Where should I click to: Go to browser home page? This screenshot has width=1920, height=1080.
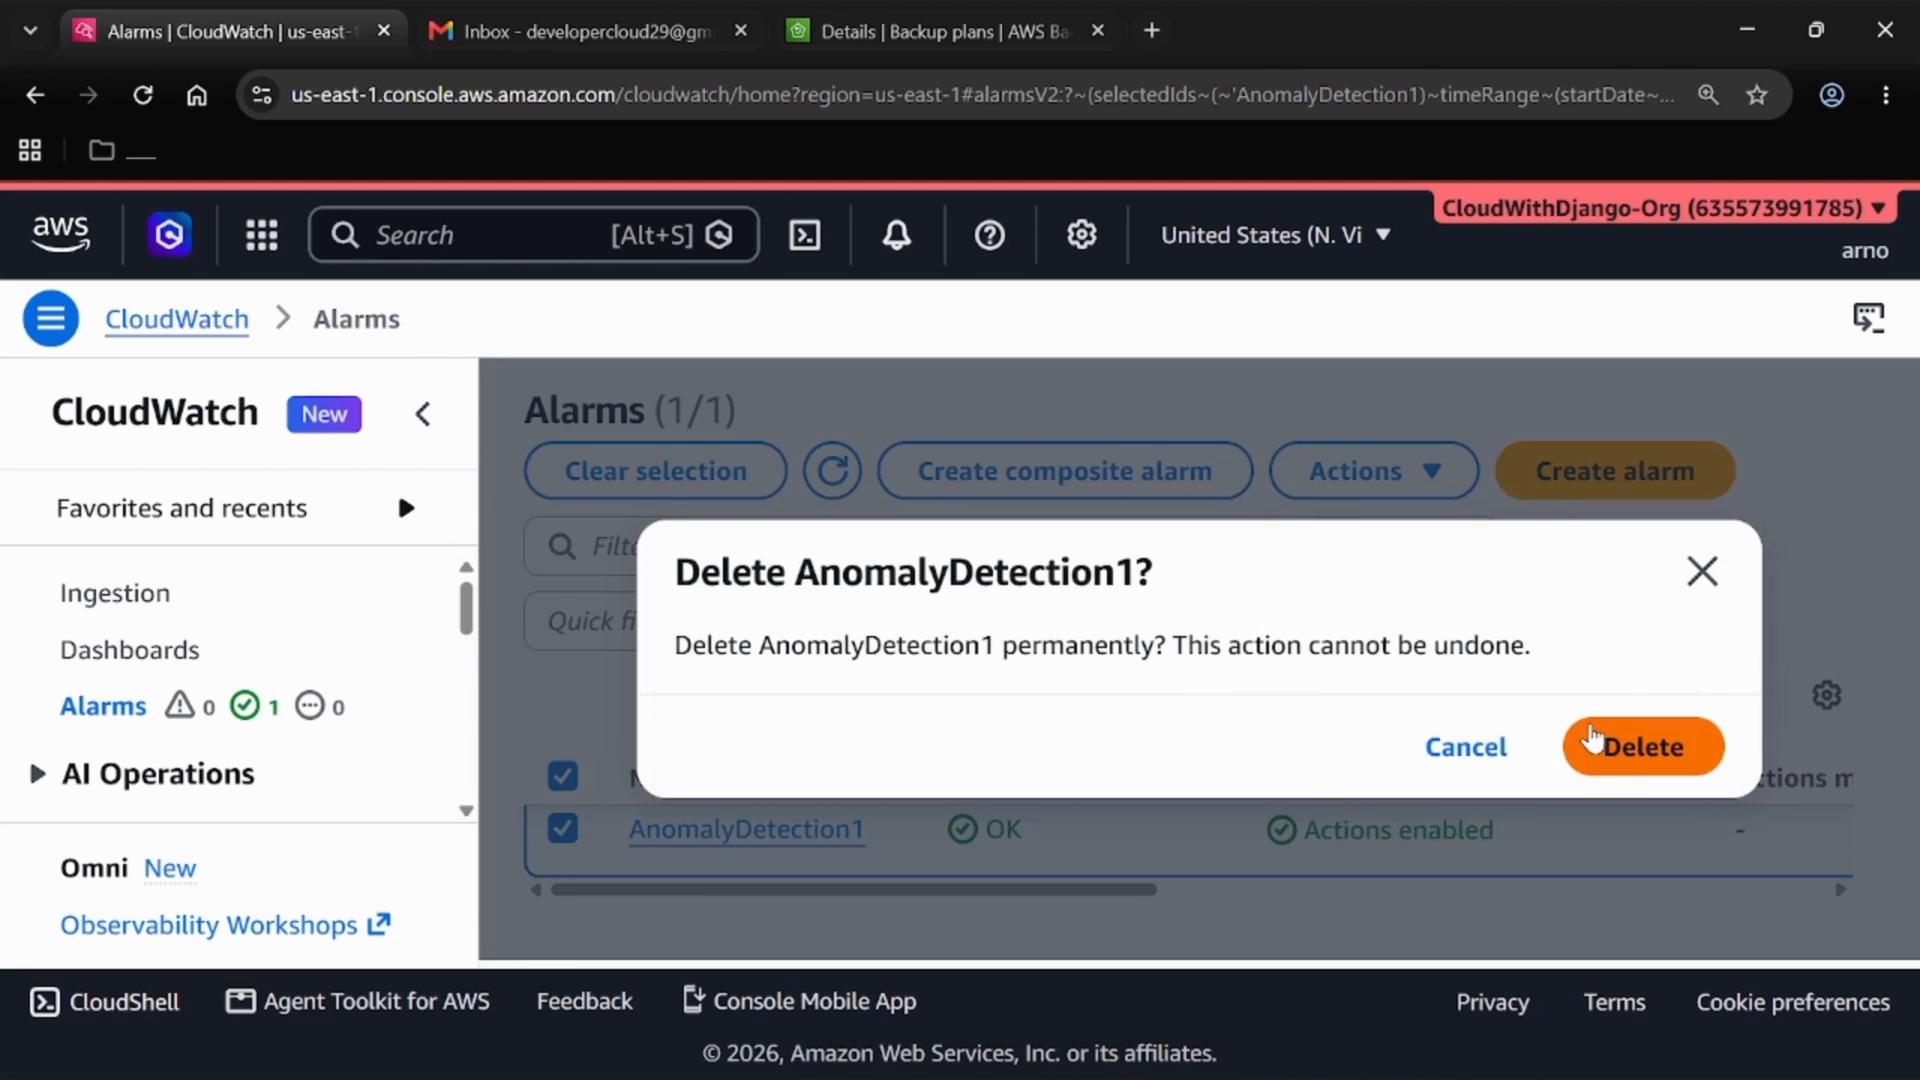[x=197, y=95]
